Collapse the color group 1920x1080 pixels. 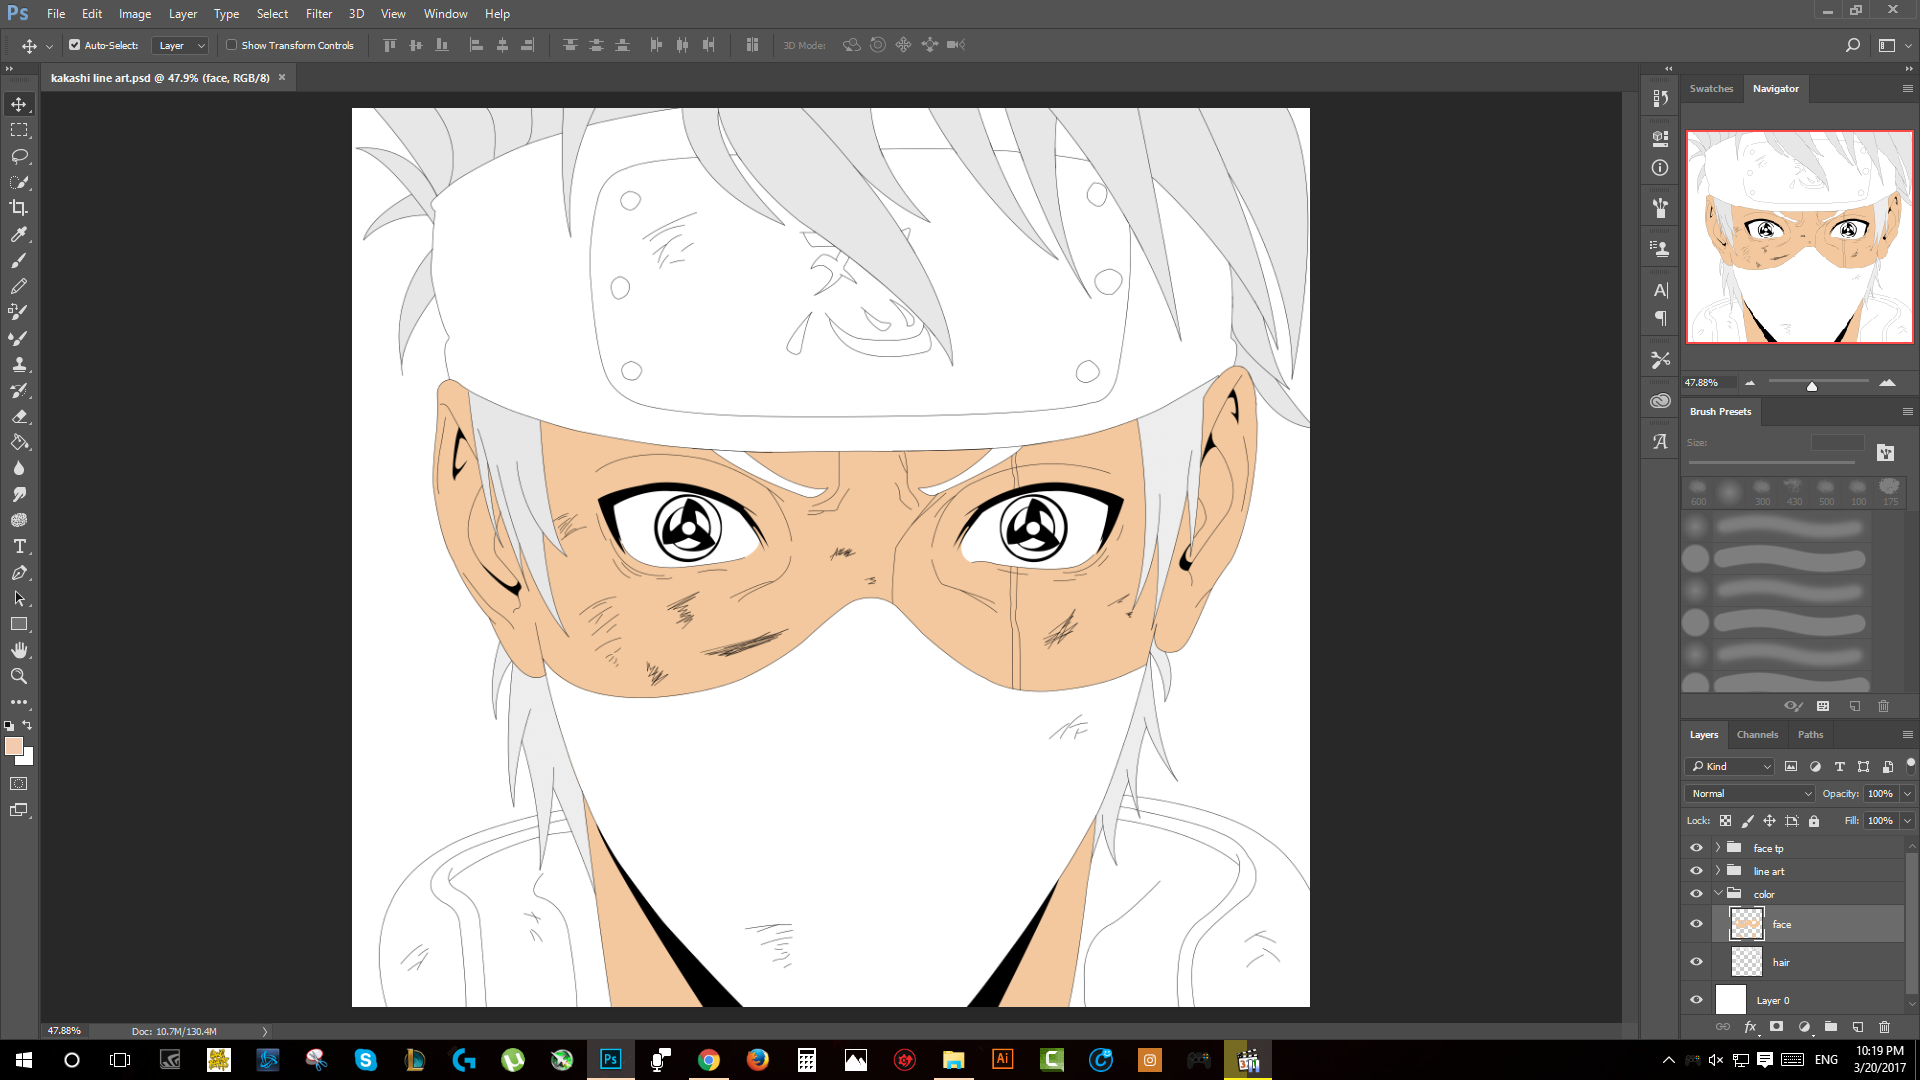point(1718,894)
